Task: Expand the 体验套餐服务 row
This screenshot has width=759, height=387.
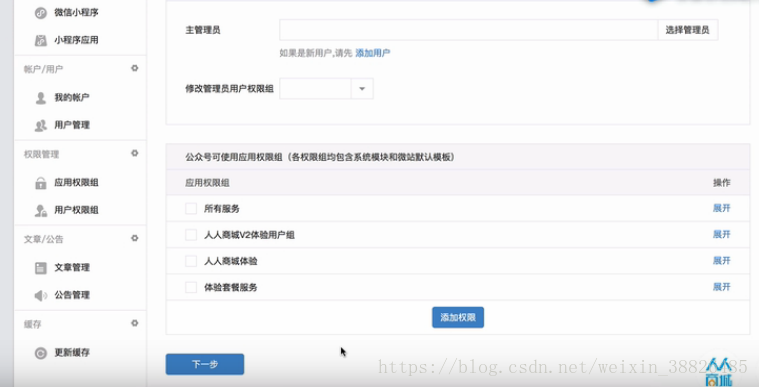Action: pos(721,287)
